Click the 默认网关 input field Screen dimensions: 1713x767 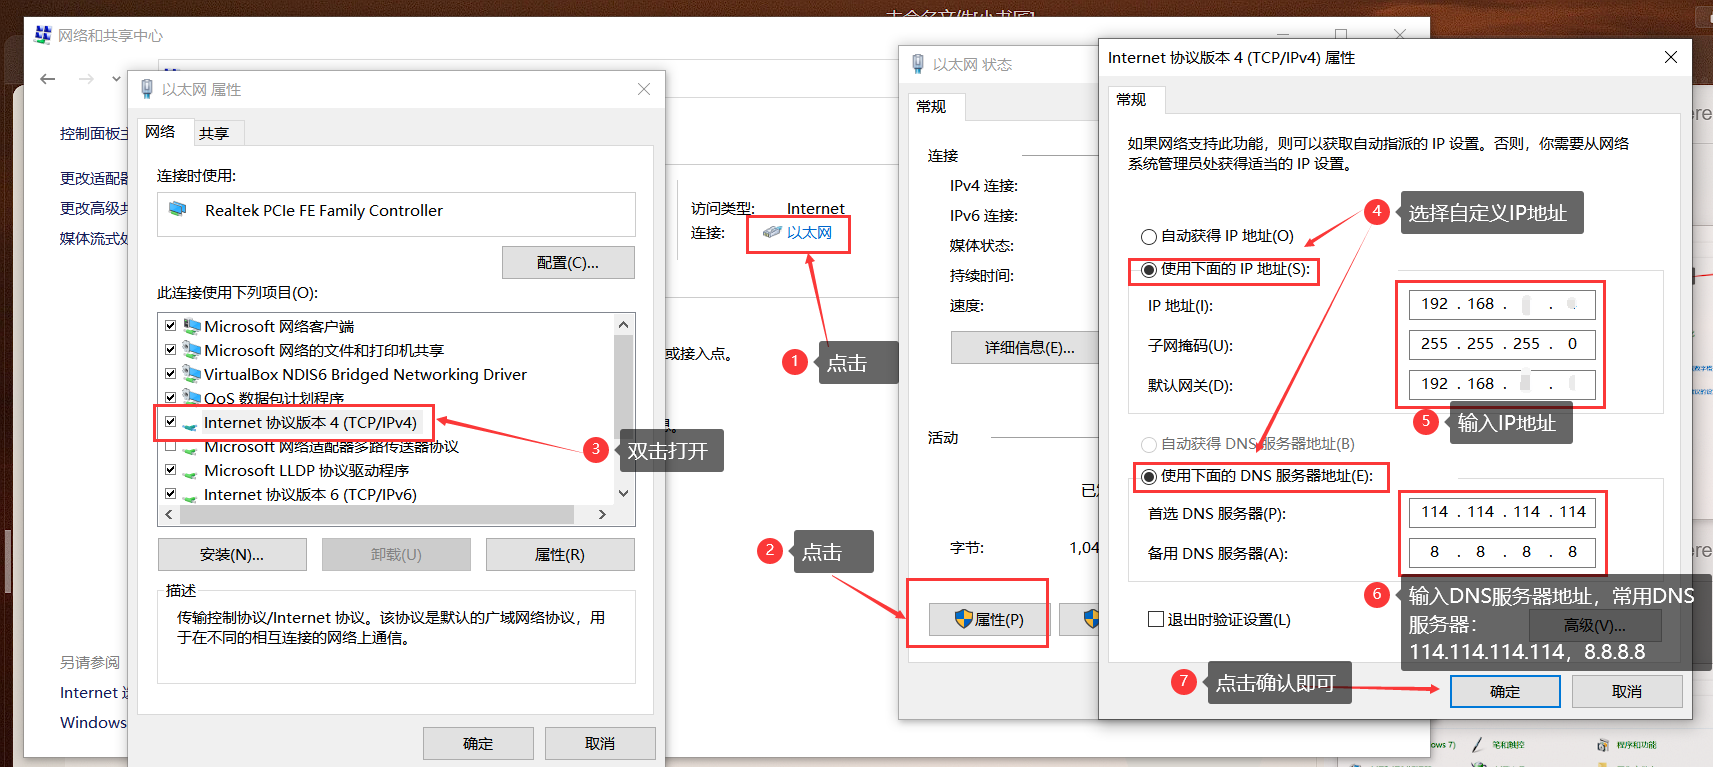(x=1502, y=384)
